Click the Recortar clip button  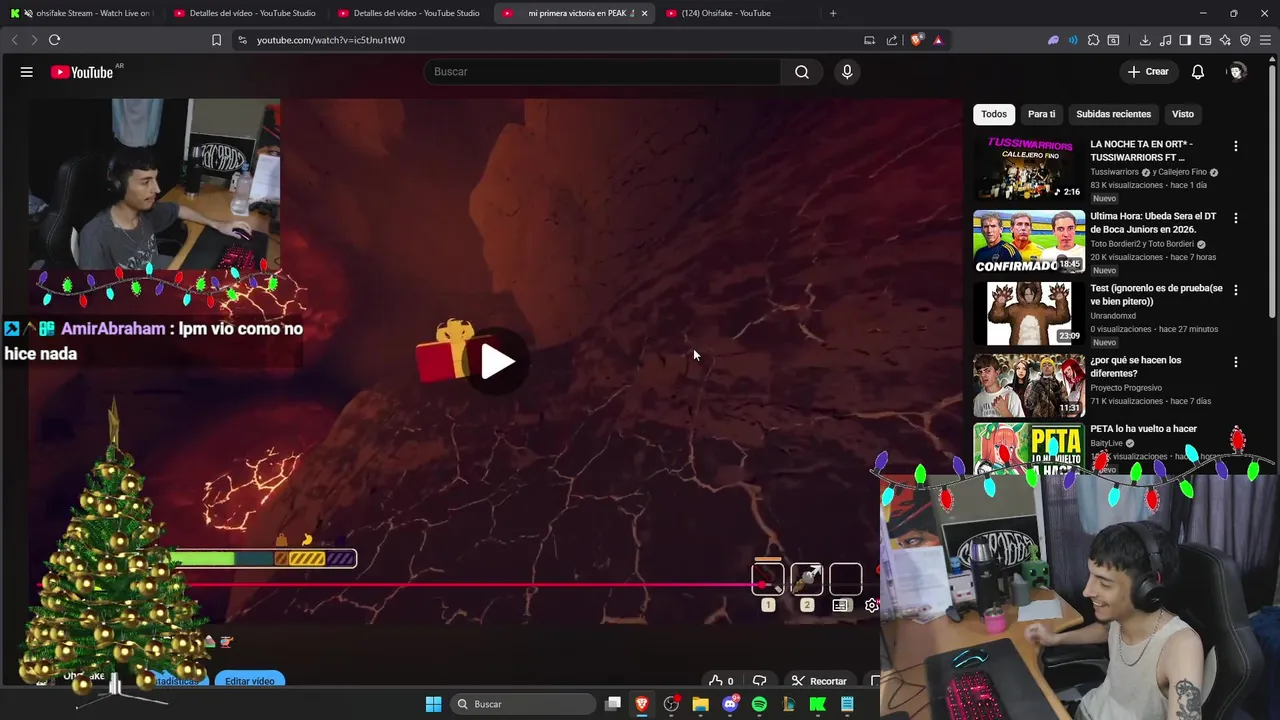818,681
